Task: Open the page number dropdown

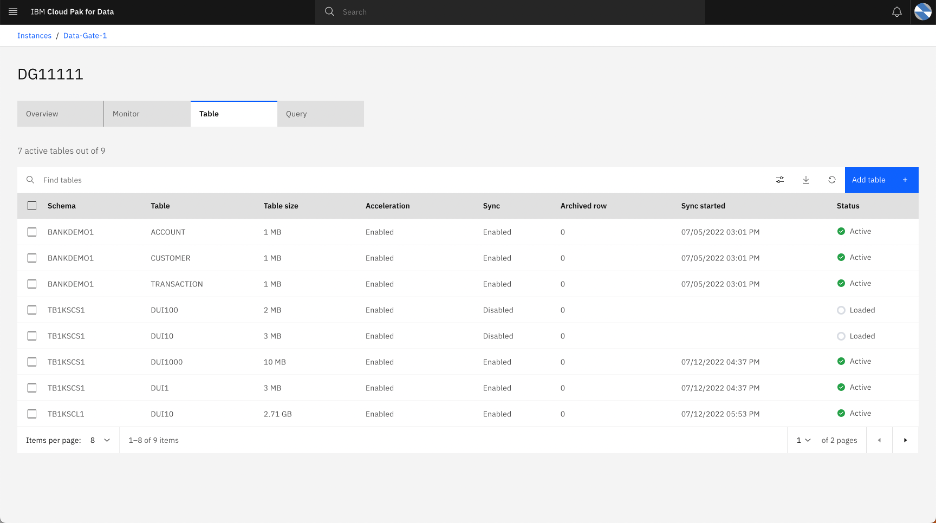Action: 803,440
